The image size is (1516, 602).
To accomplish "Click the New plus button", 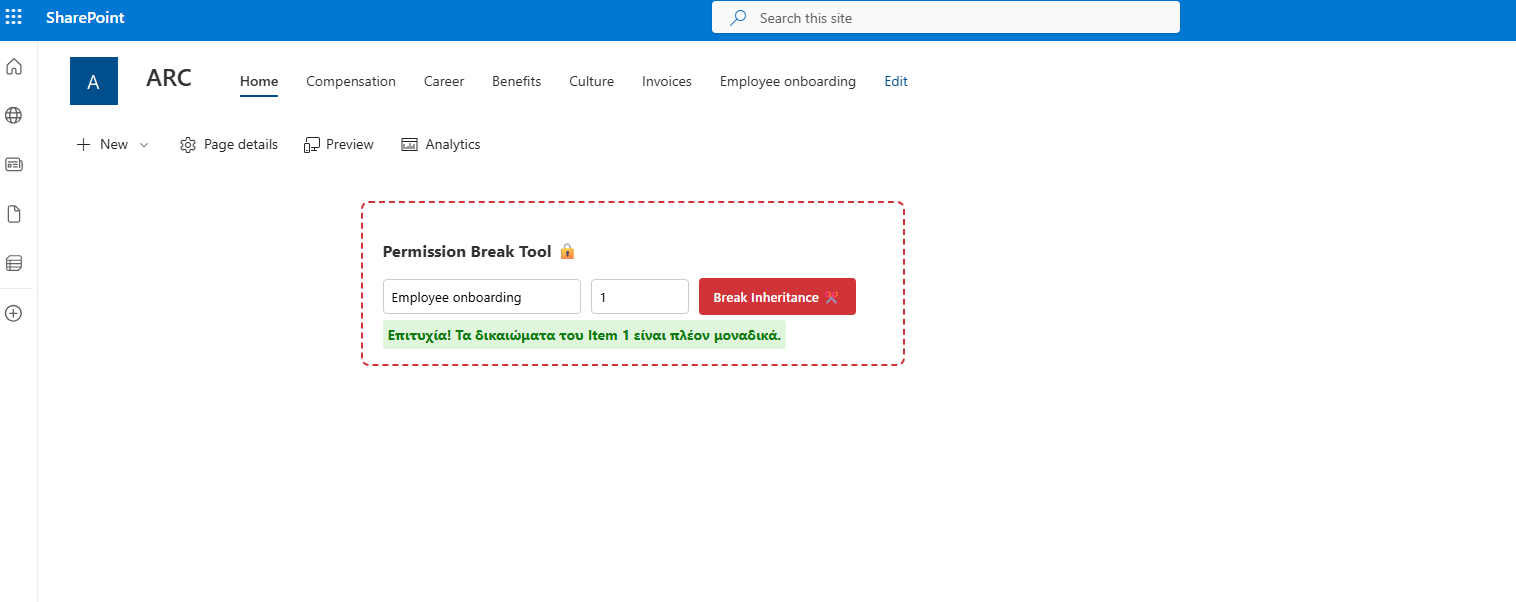I will pyautogui.click(x=102, y=145).
